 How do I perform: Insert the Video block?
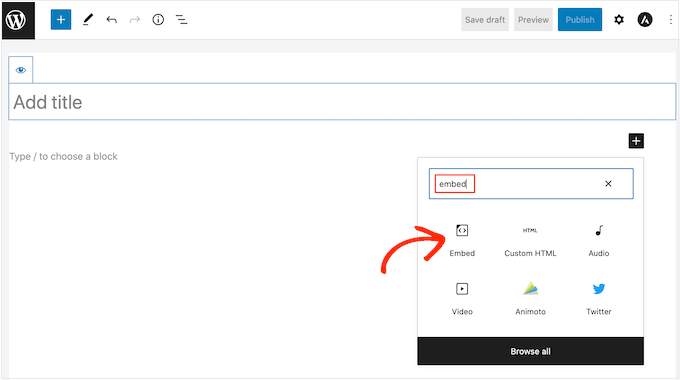(x=462, y=298)
